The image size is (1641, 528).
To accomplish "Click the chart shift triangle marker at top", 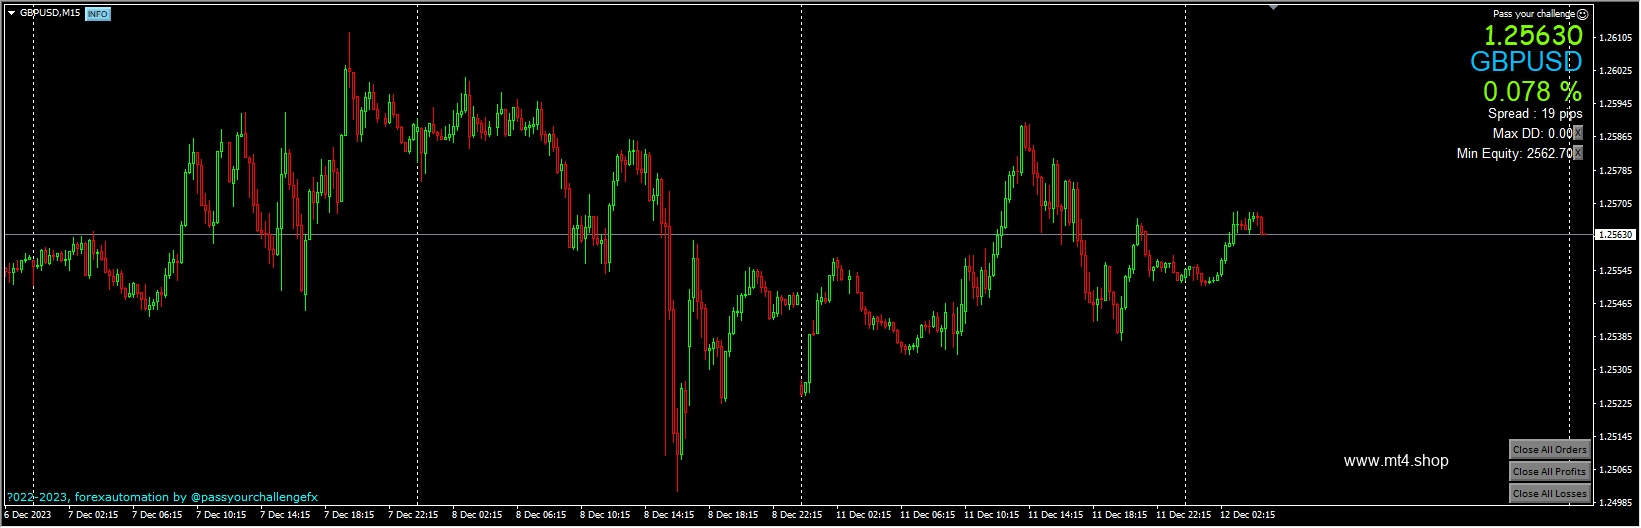I will (x=1273, y=7).
